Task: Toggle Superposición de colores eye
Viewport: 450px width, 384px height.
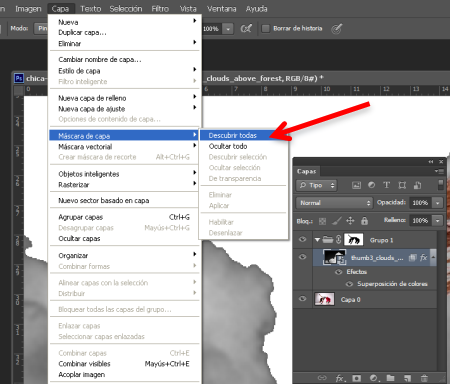Action: tap(349, 284)
